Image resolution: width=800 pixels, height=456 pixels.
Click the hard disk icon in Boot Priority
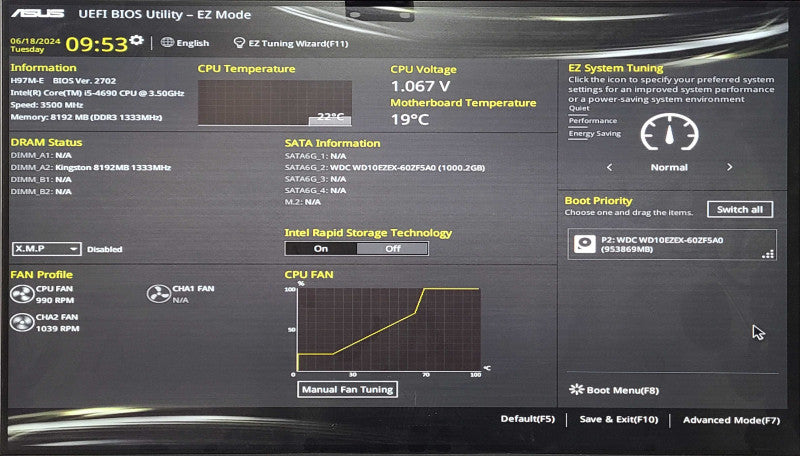click(585, 244)
